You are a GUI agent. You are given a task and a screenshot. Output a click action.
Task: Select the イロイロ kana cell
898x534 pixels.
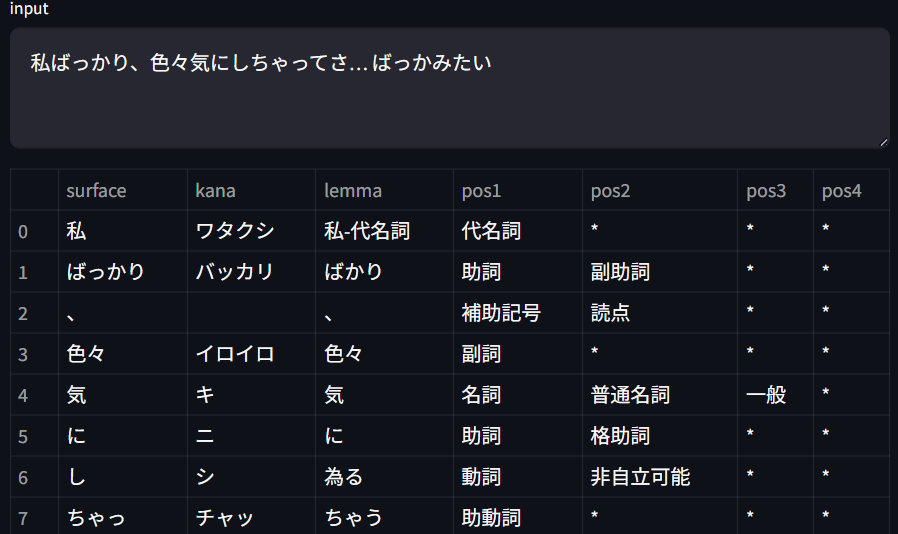tap(251, 354)
